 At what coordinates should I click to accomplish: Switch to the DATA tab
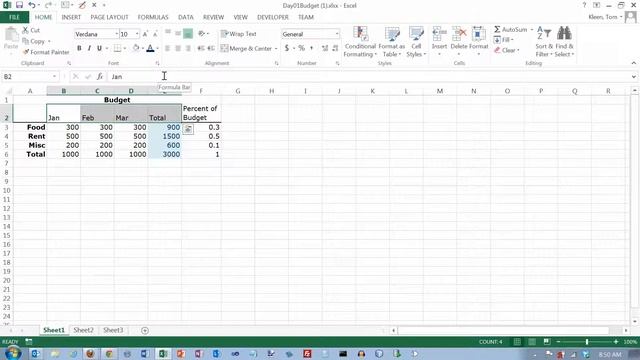186,17
